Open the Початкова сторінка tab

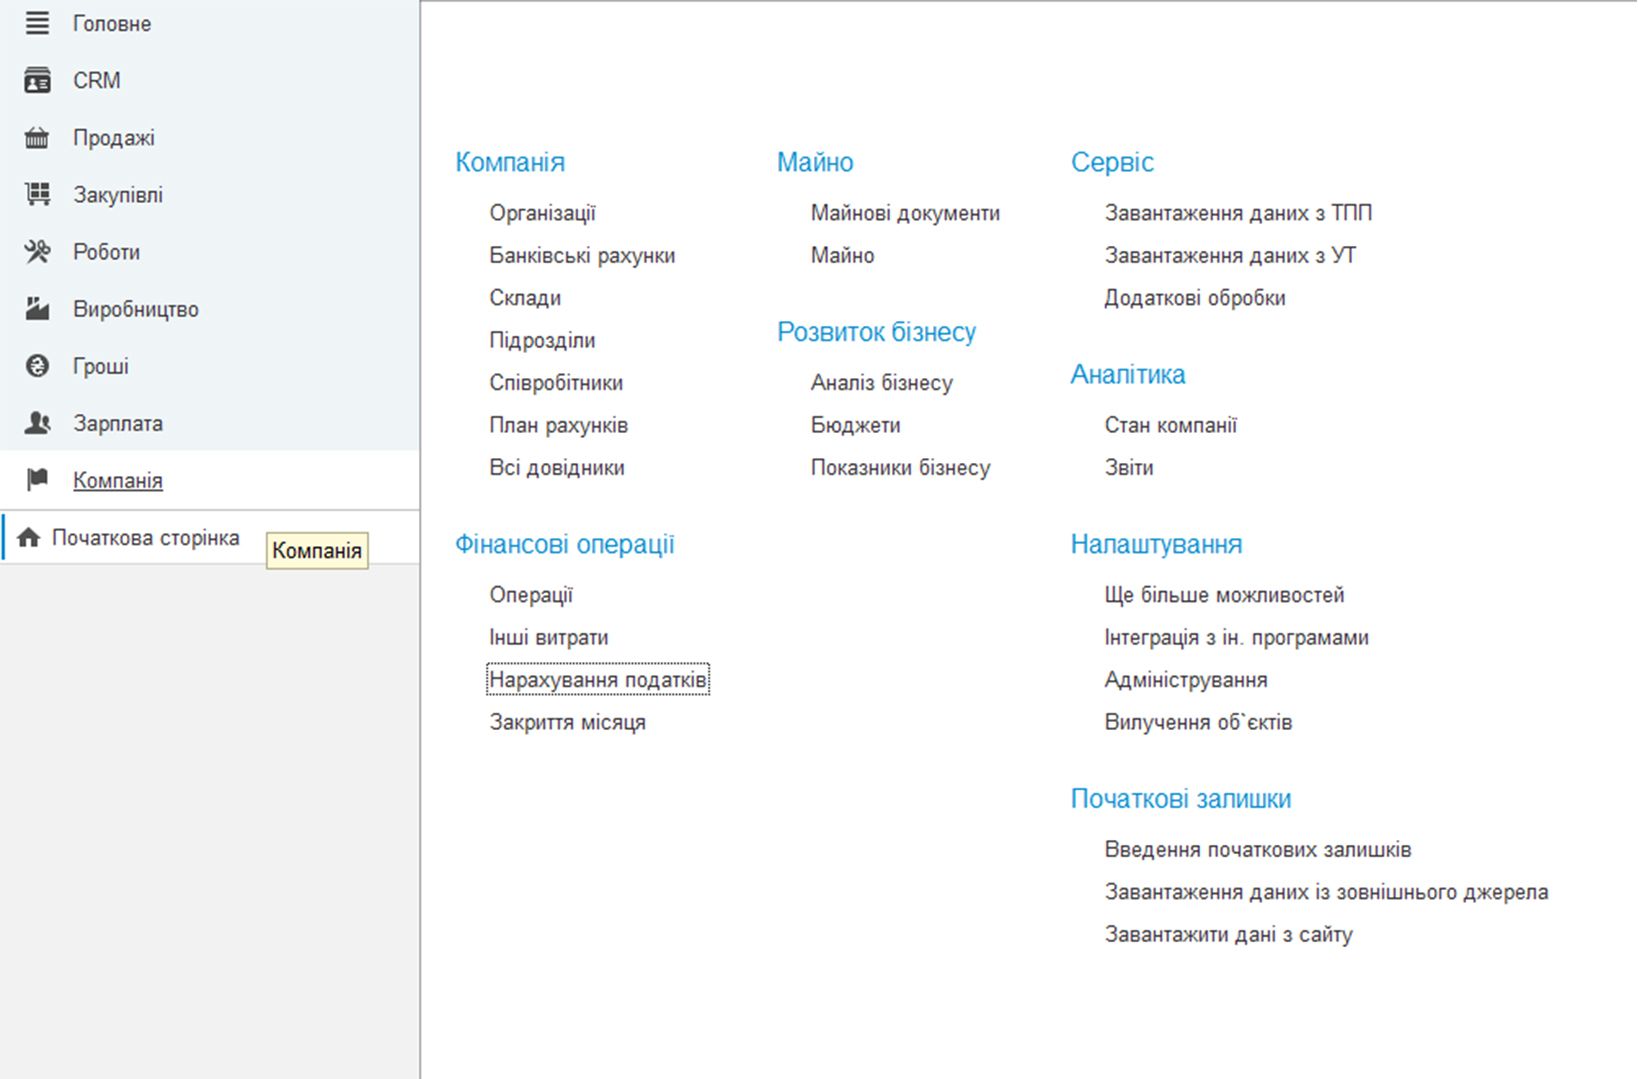(x=146, y=538)
